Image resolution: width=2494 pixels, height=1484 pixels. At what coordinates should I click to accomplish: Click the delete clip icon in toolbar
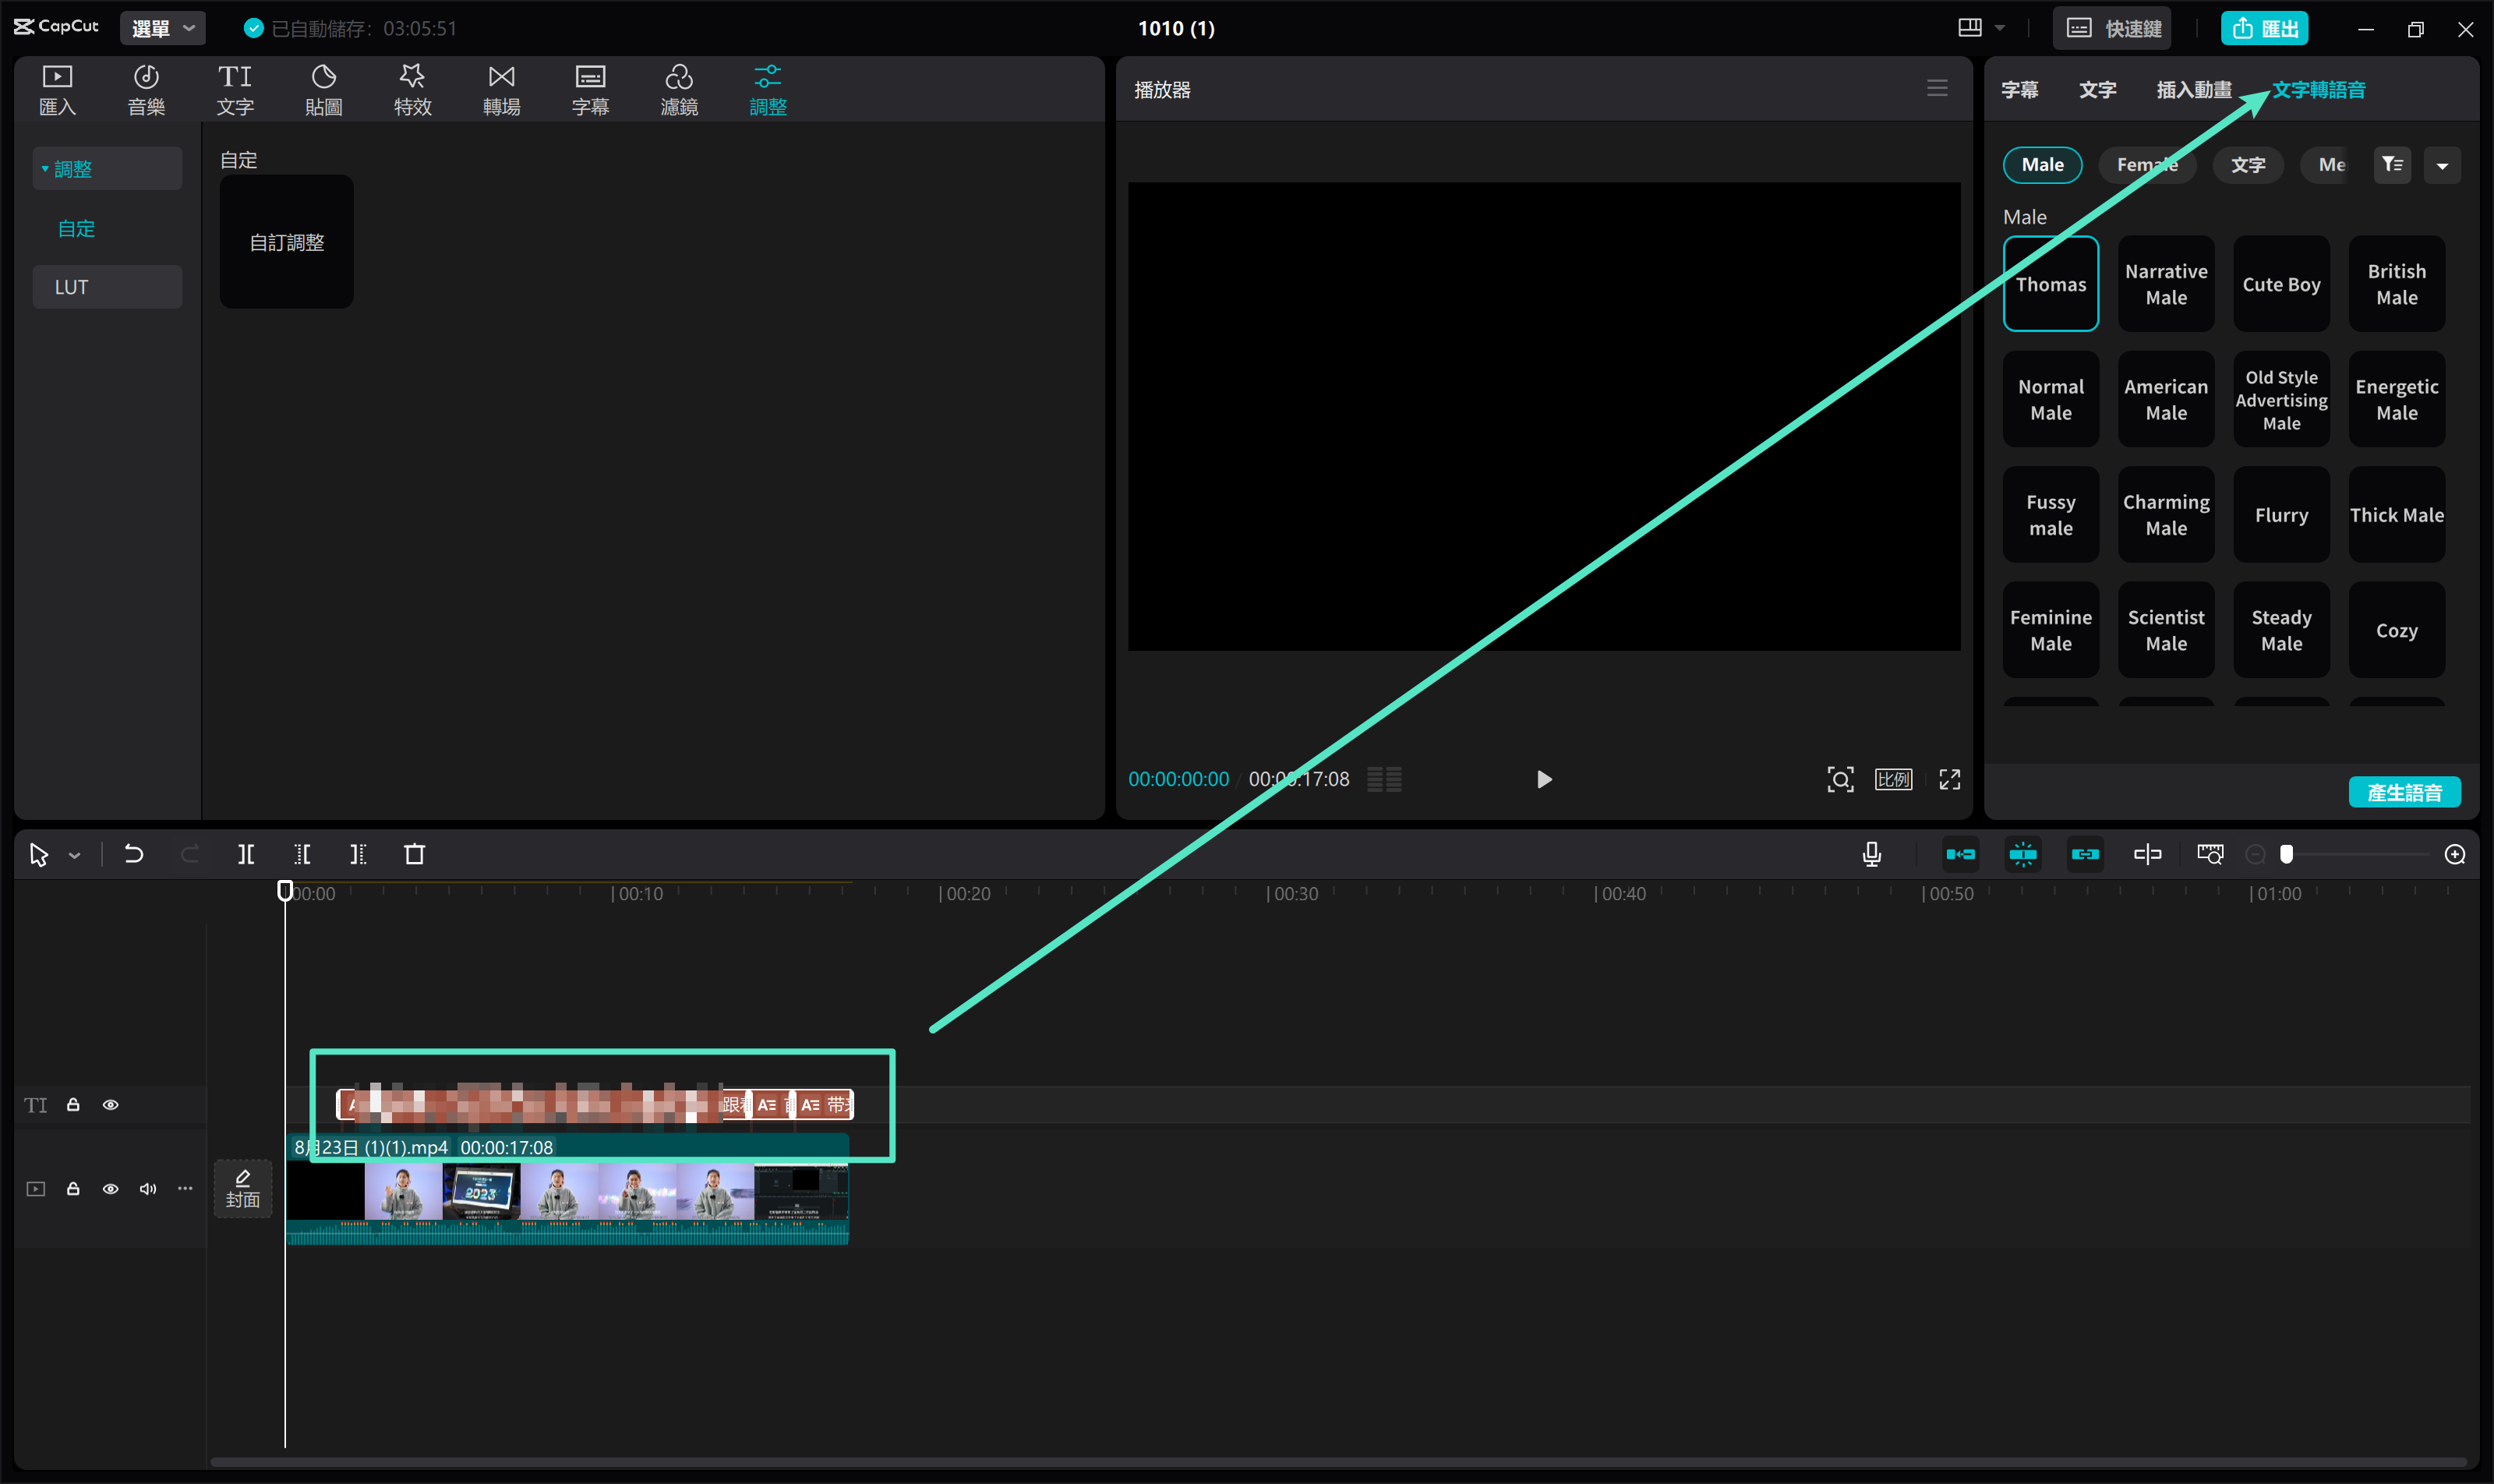415,855
